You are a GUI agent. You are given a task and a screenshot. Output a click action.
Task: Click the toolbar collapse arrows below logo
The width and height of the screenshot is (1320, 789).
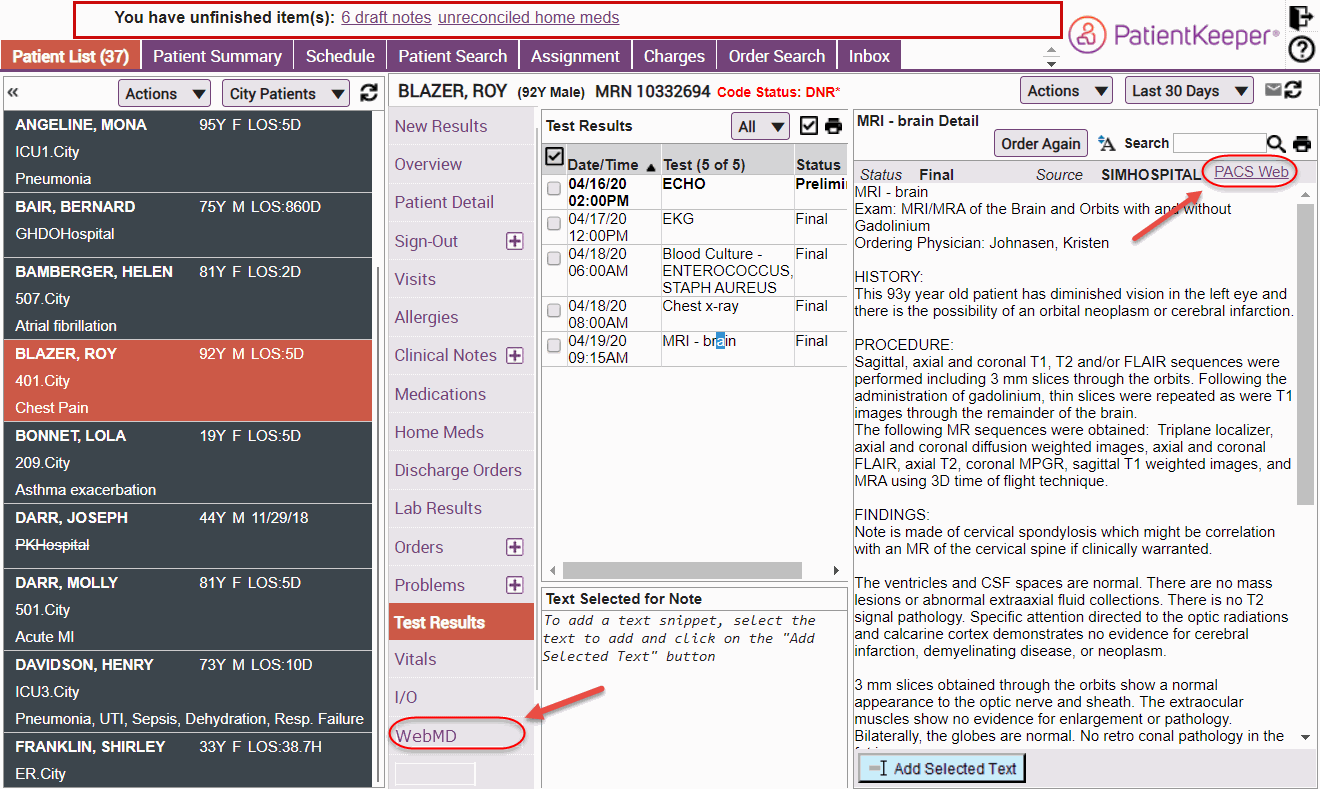pyautogui.click(x=1051, y=56)
